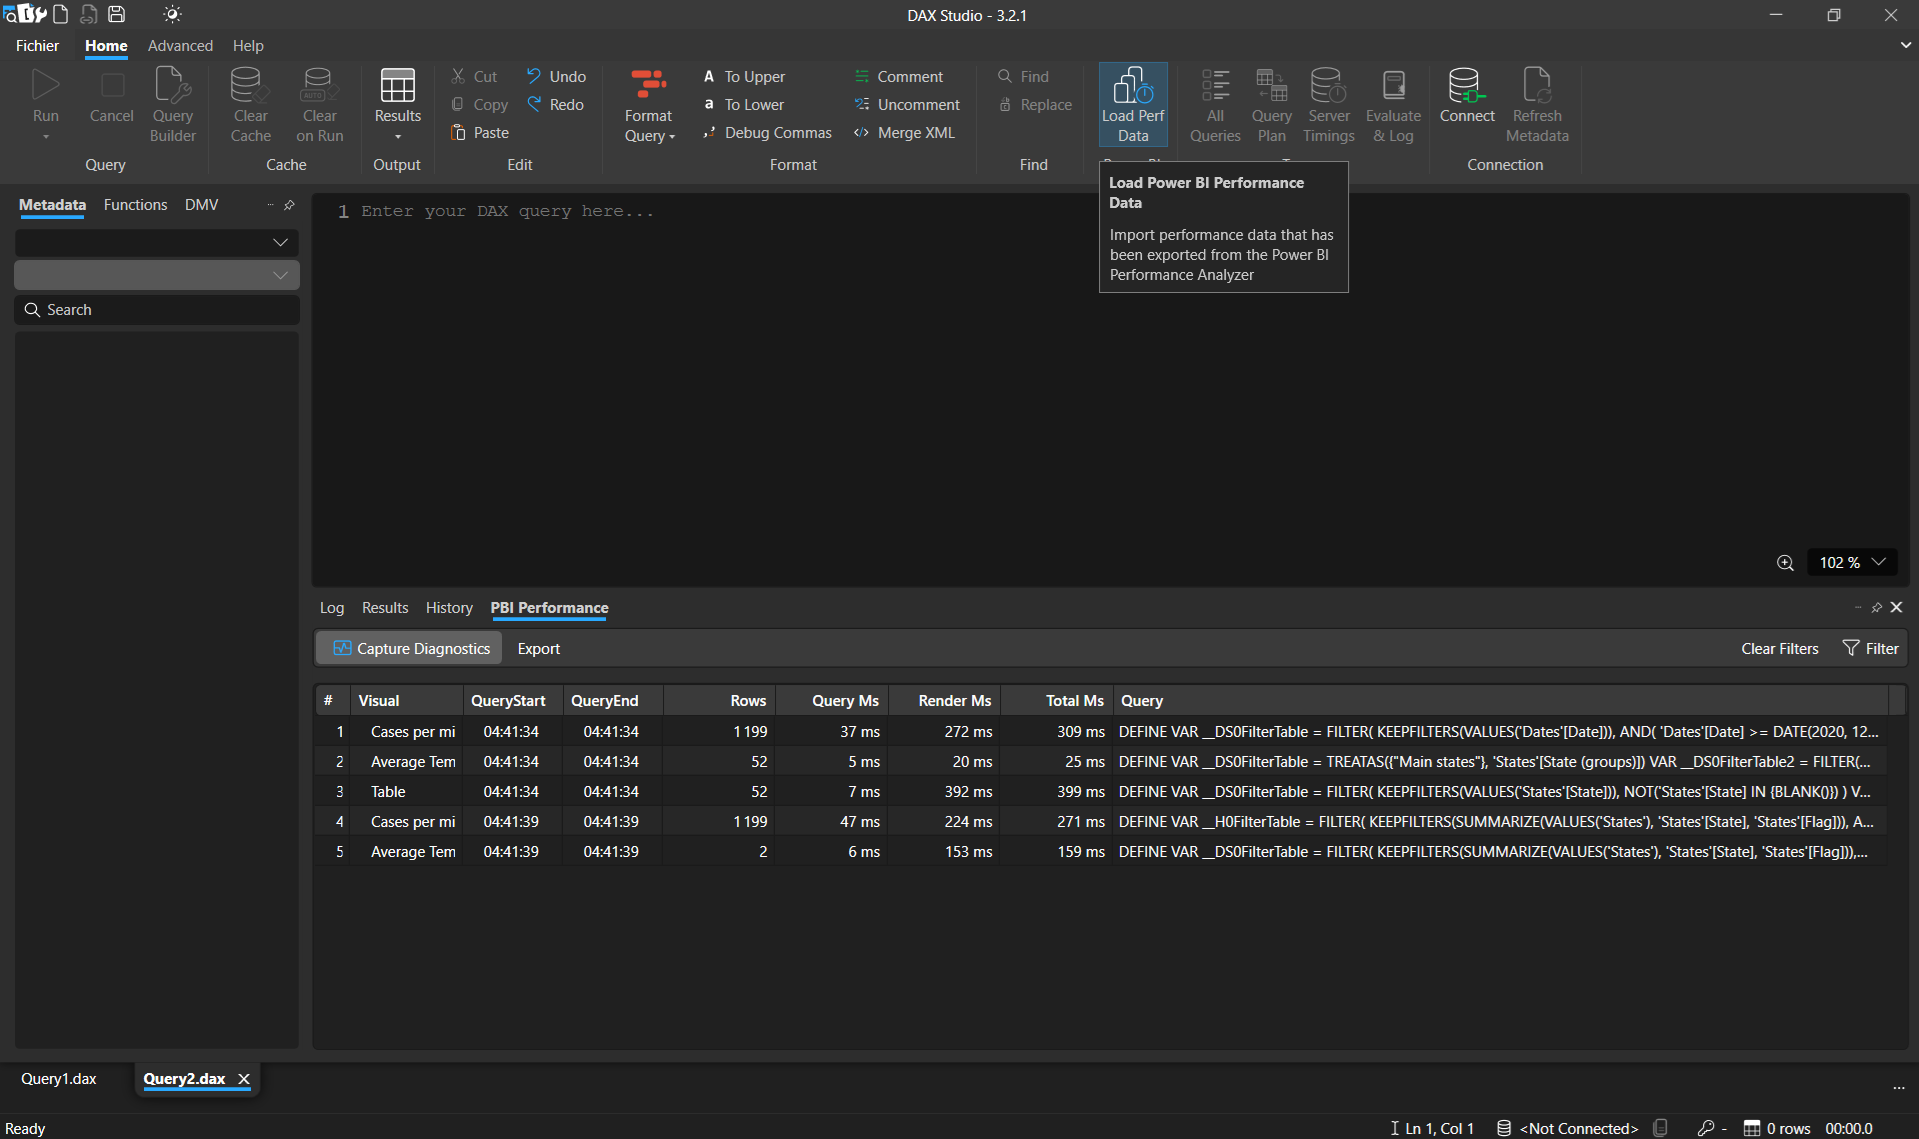Switch to the DMV pane tab
The image size is (1919, 1139).
pyautogui.click(x=201, y=204)
